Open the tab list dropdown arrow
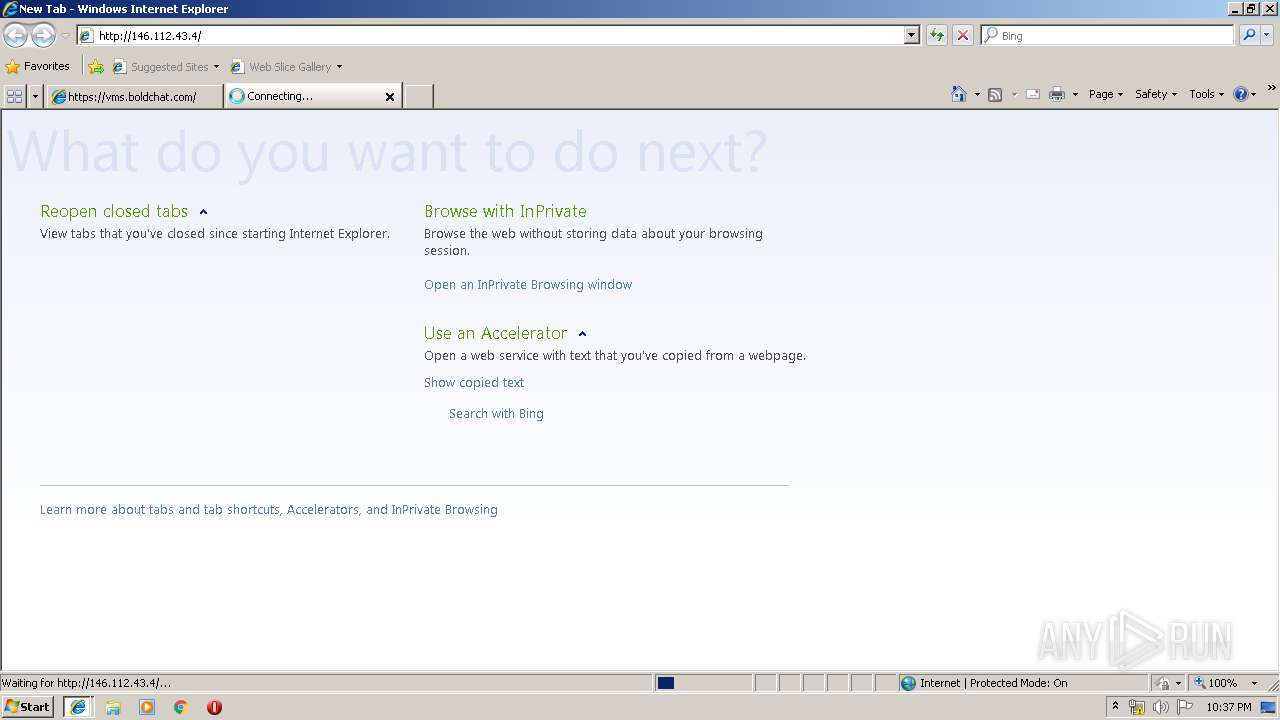1280x720 pixels. [x=36, y=96]
